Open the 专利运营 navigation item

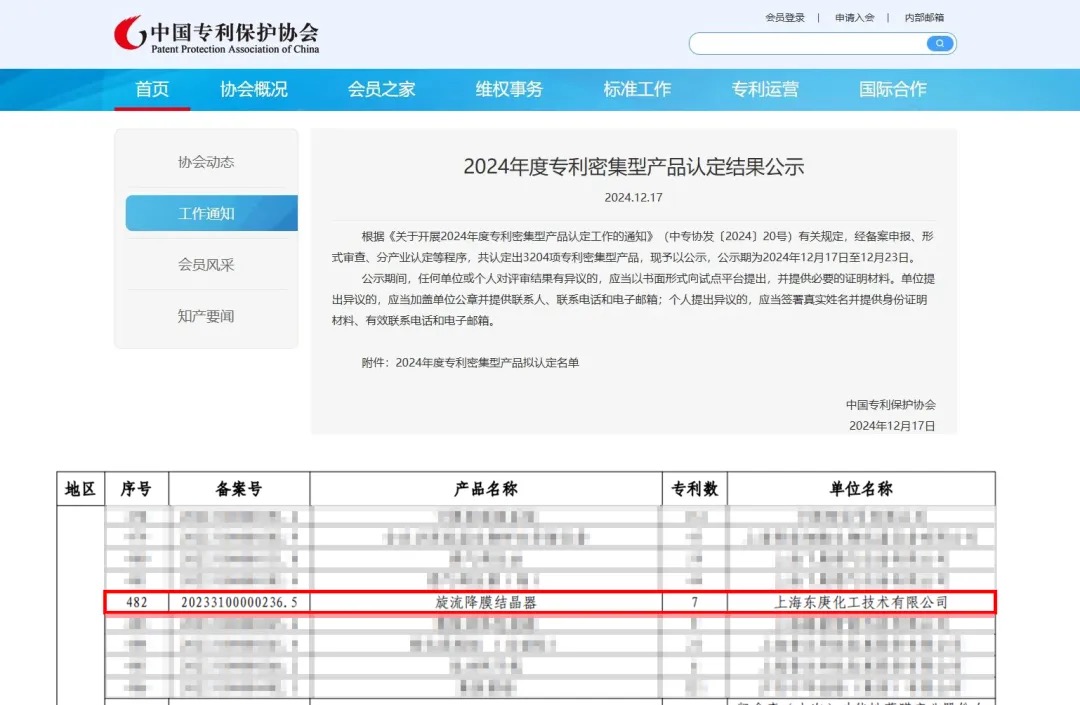pyautogui.click(x=765, y=89)
